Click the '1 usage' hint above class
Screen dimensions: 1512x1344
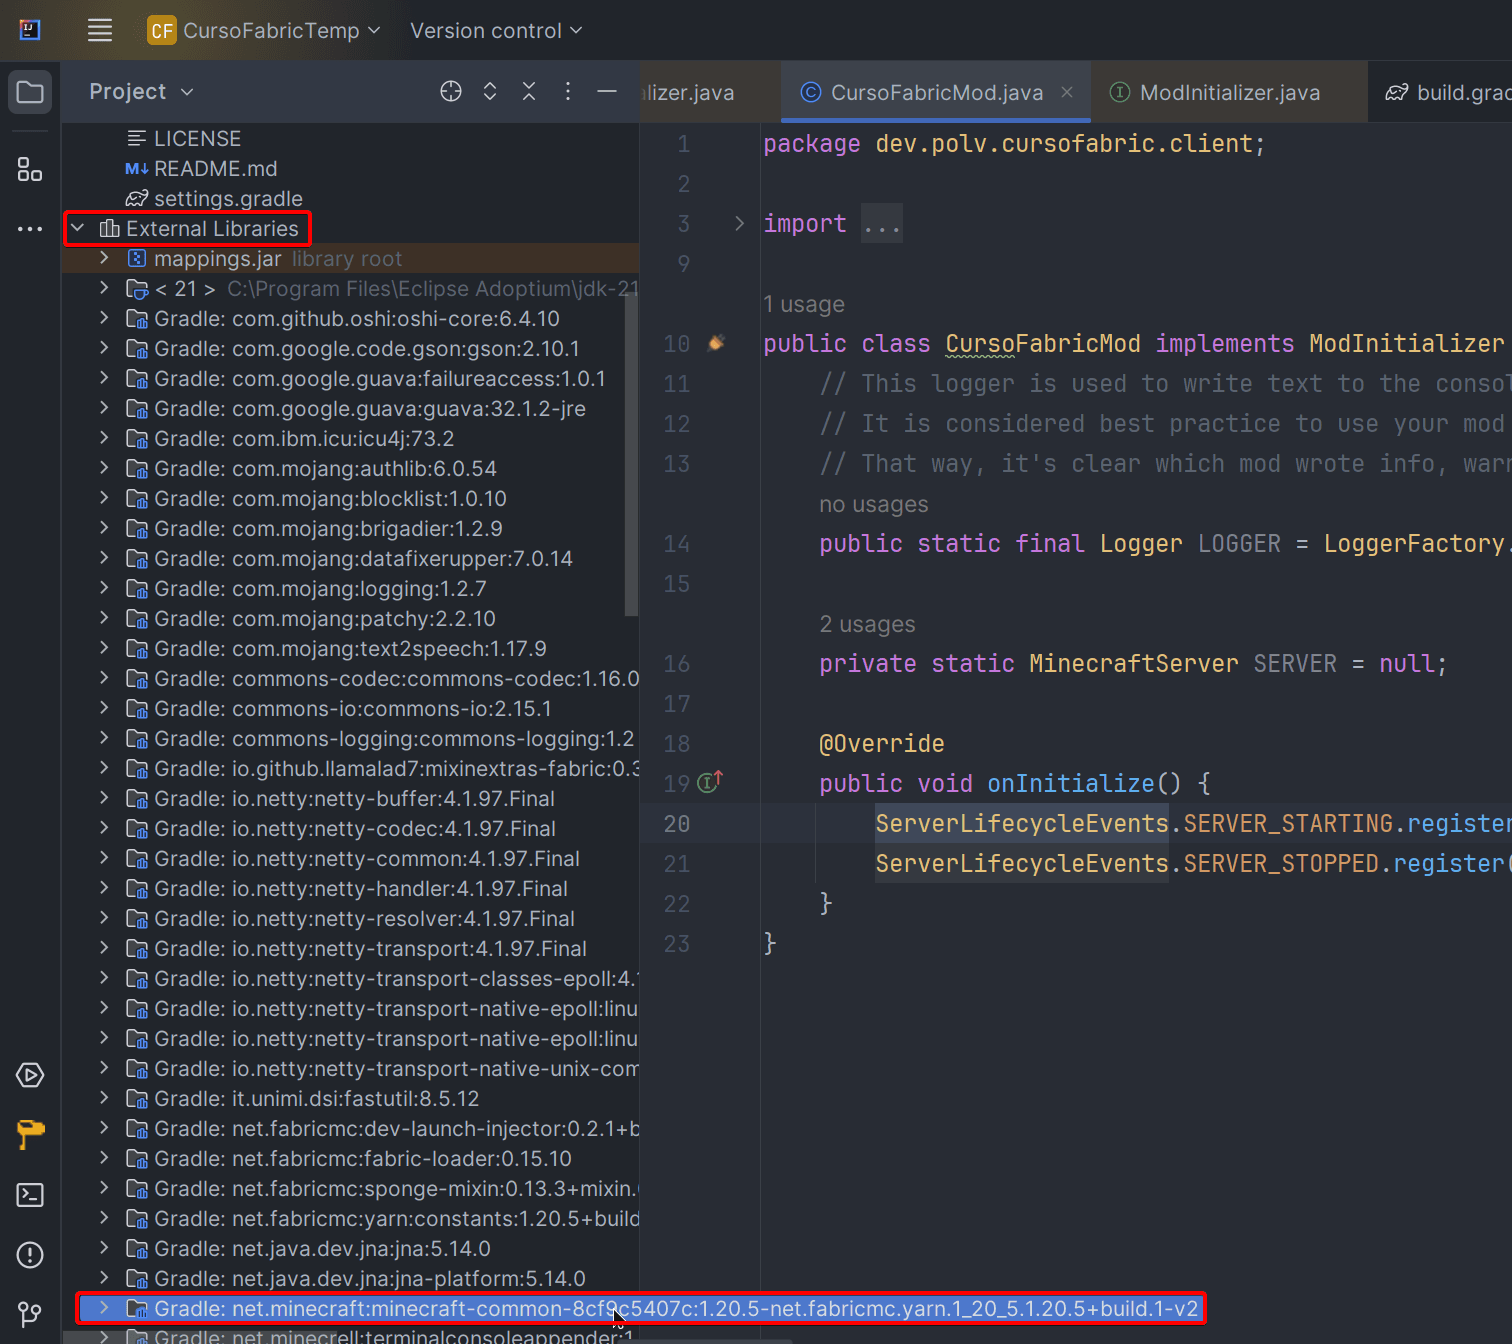(804, 304)
